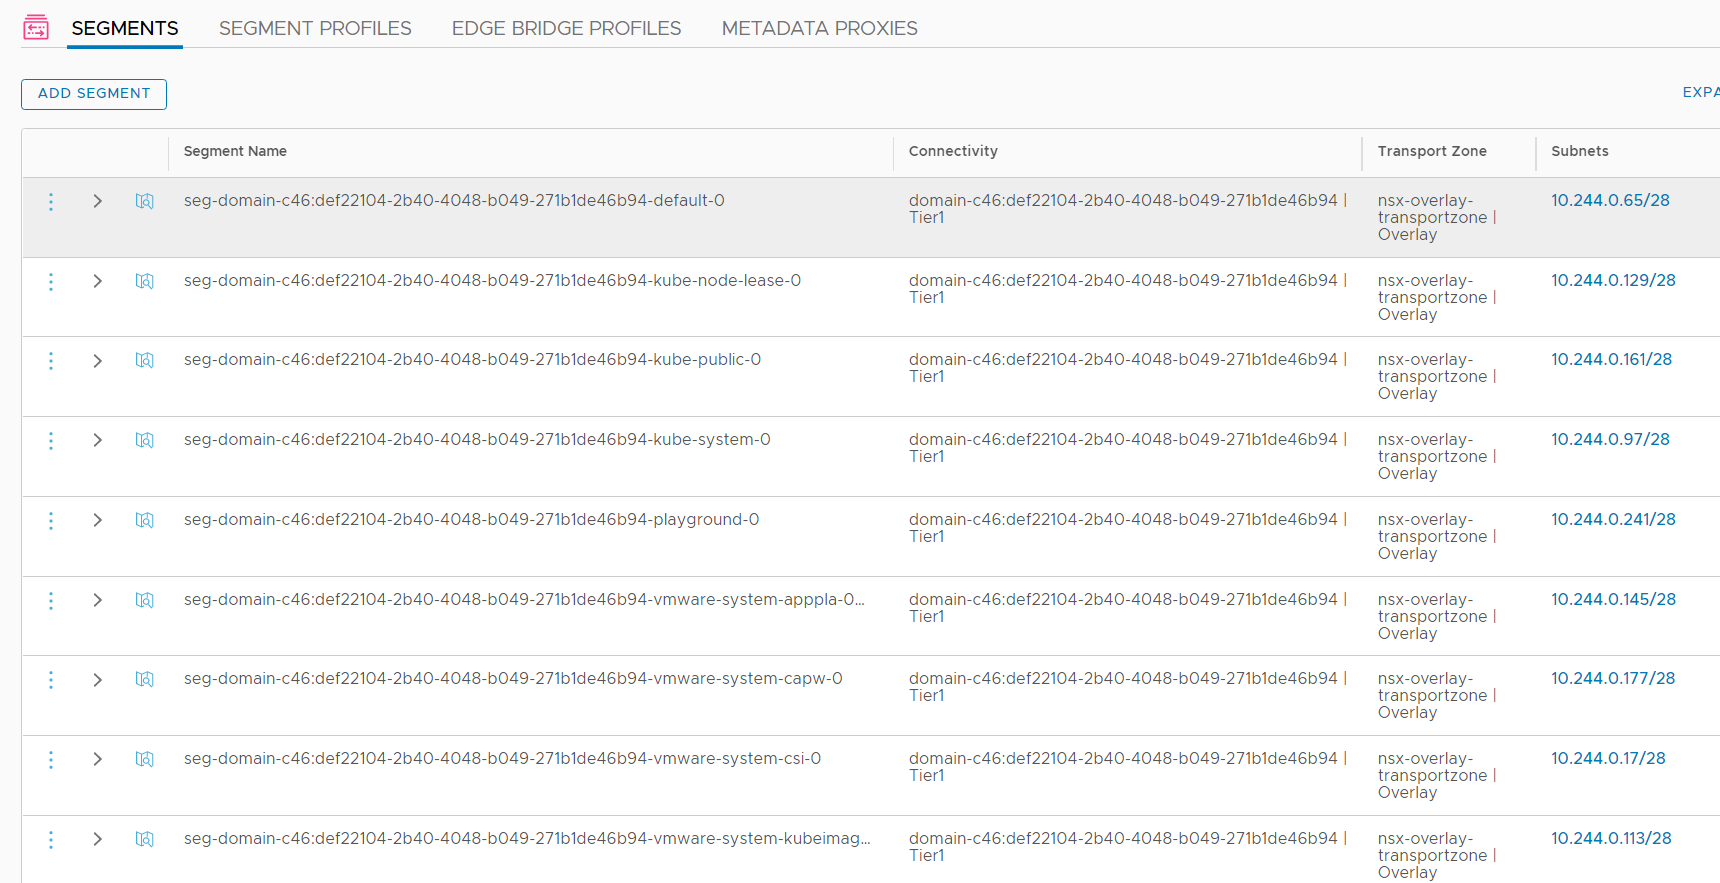Viewport: 1720px width, 883px height.
Task: Open subnet link 10.244.0.129/28
Action: (1613, 280)
